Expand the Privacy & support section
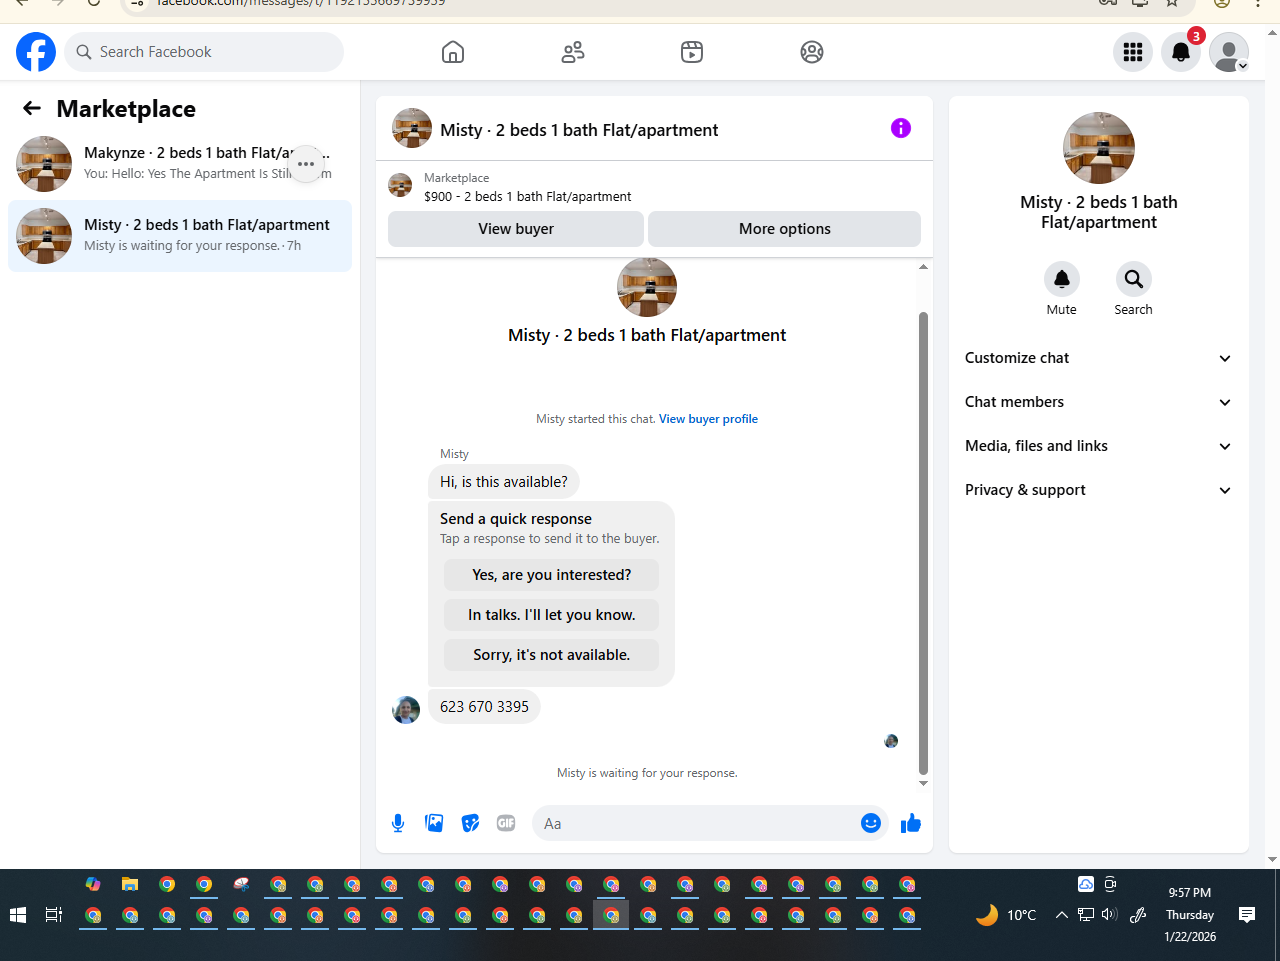 pos(1099,490)
